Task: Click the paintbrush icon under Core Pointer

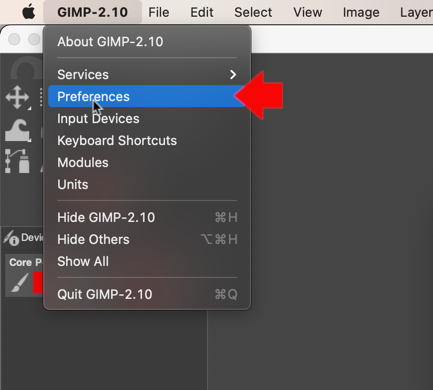Action: [x=19, y=283]
